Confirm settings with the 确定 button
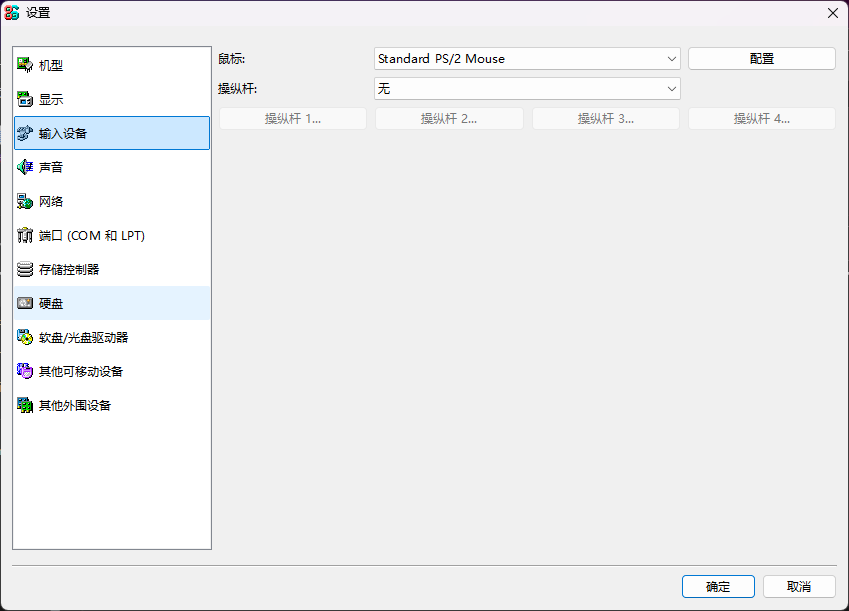This screenshot has height=611, width=849. [718, 587]
